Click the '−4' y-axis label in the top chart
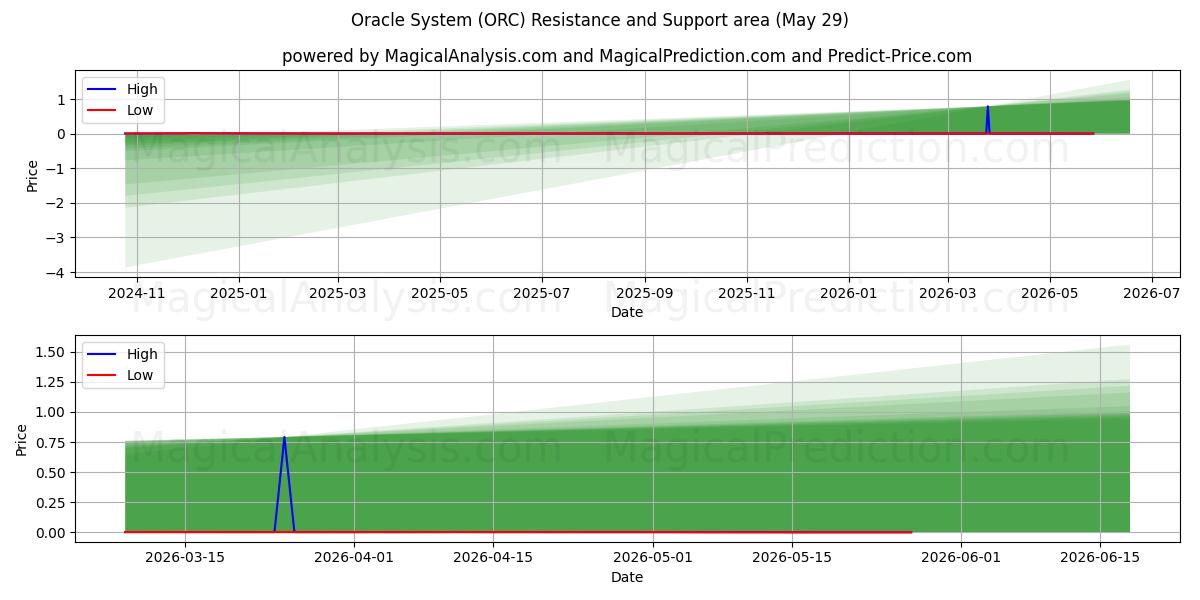Screen dimensions: 1200x600 point(57,273)
